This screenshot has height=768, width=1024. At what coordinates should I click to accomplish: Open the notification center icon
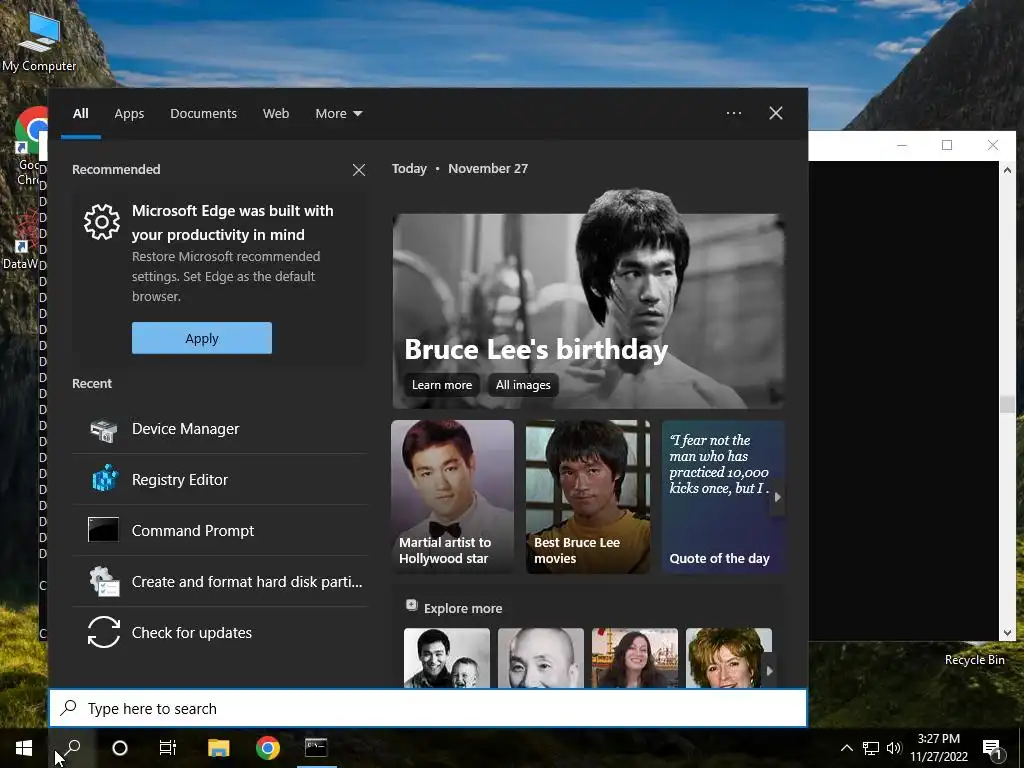point(992,749)
